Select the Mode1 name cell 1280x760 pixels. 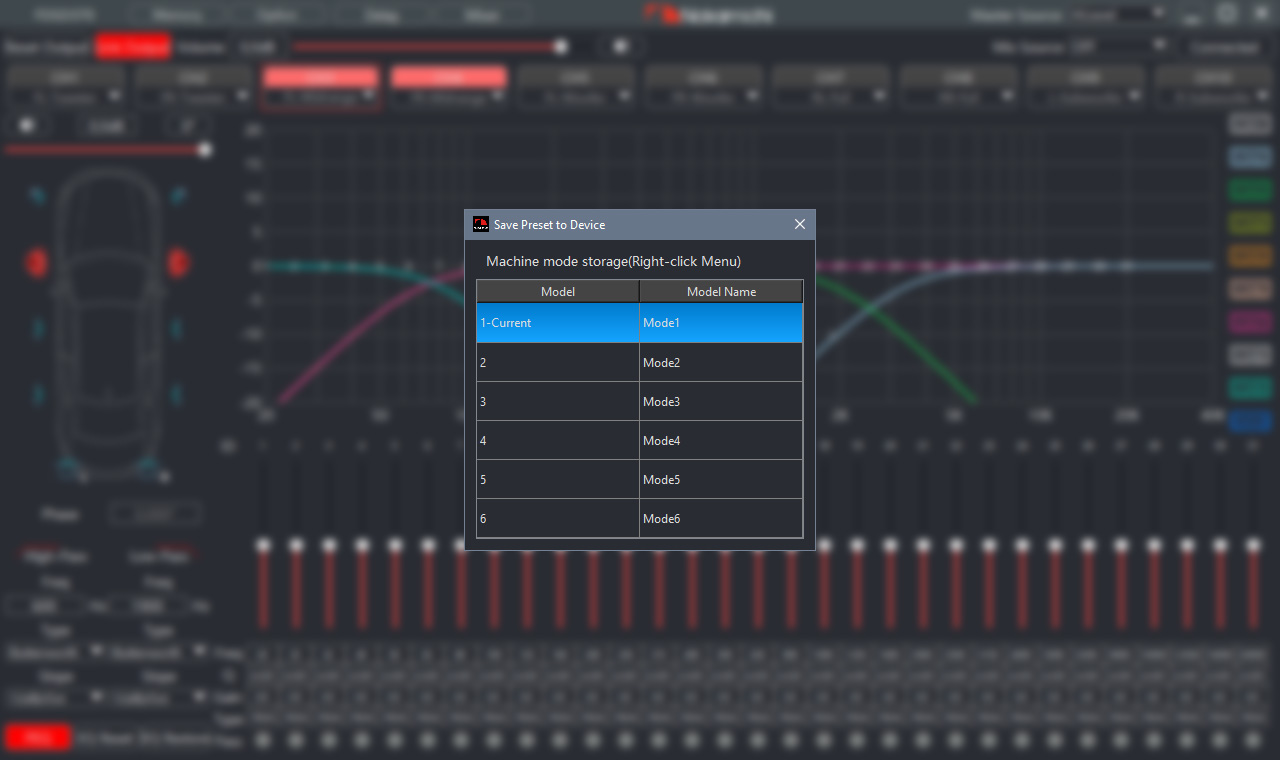[721, 323]
